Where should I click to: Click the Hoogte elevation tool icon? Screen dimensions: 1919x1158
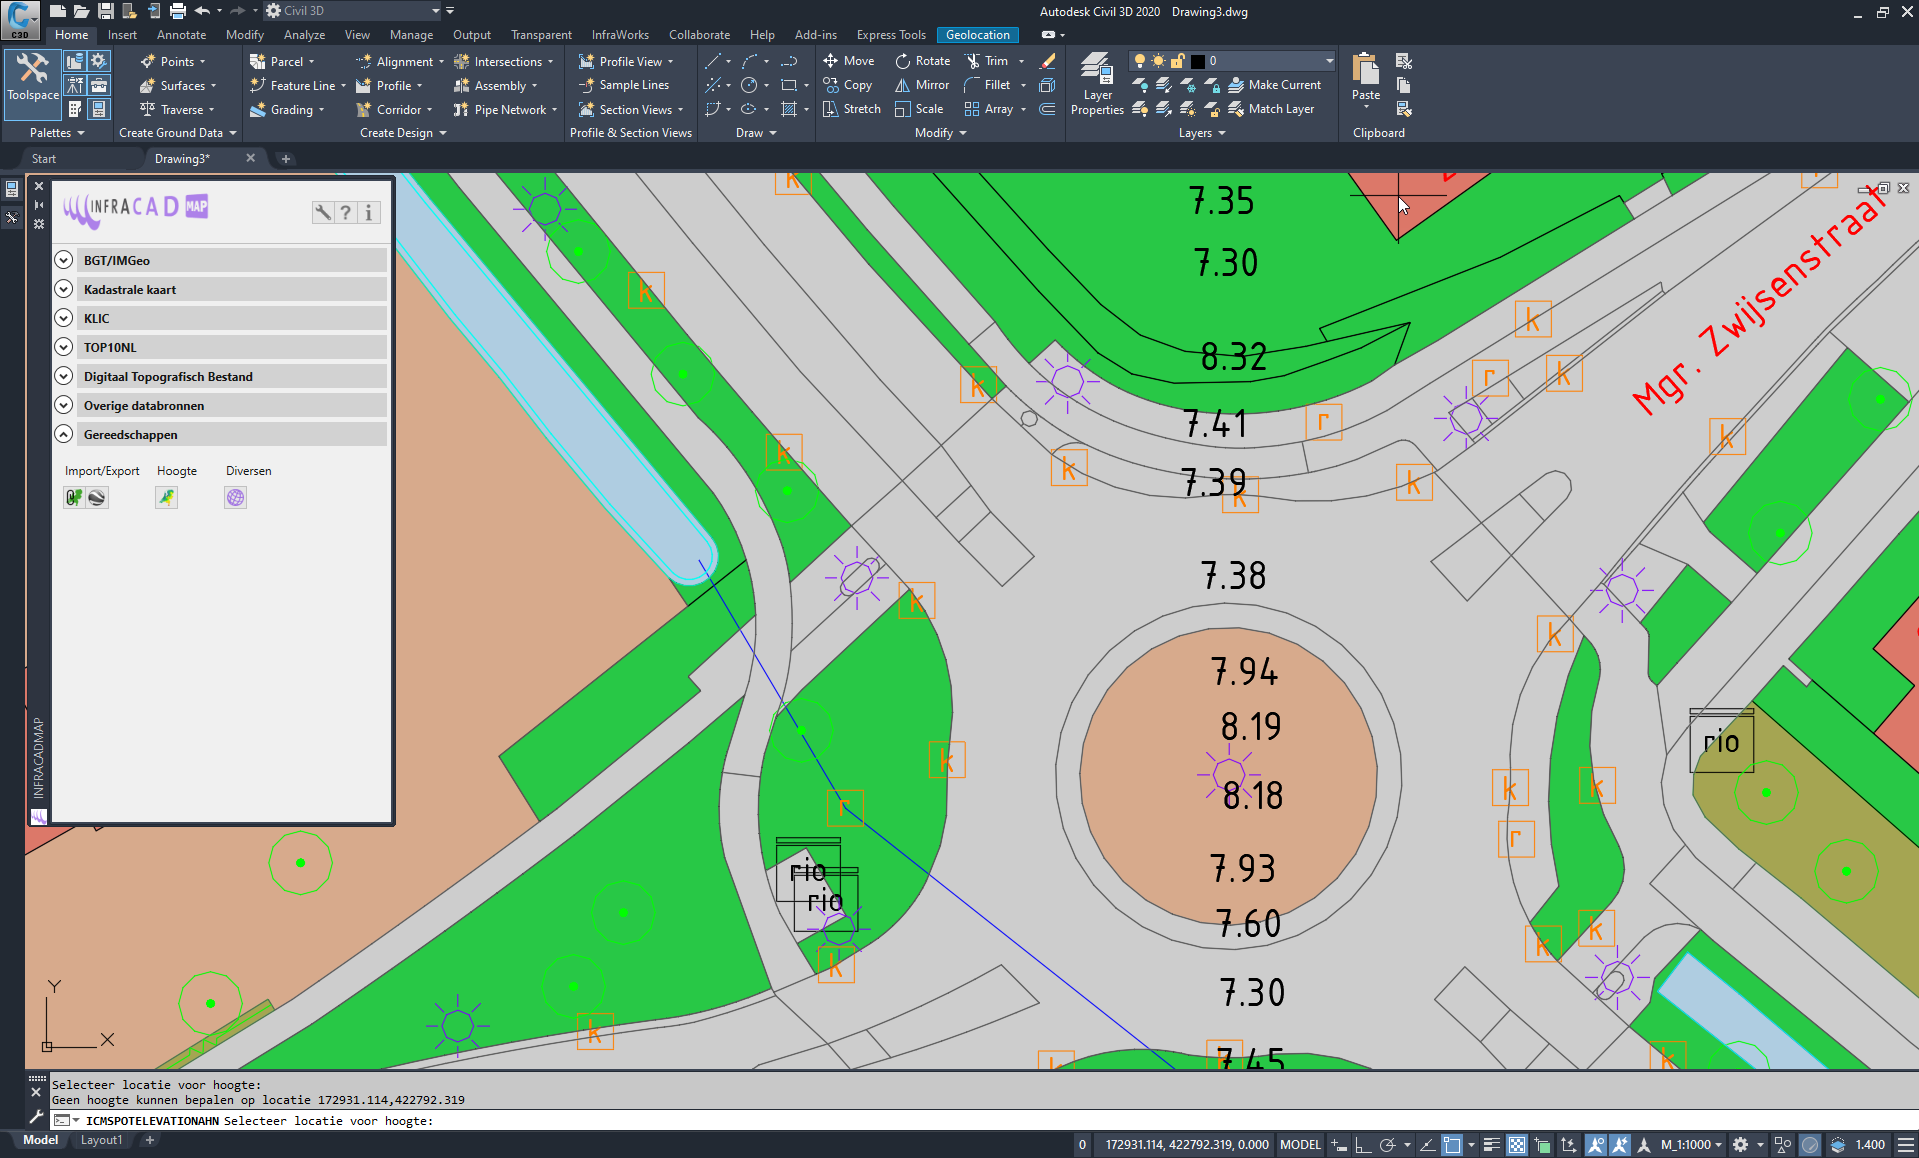click(166, 497)
